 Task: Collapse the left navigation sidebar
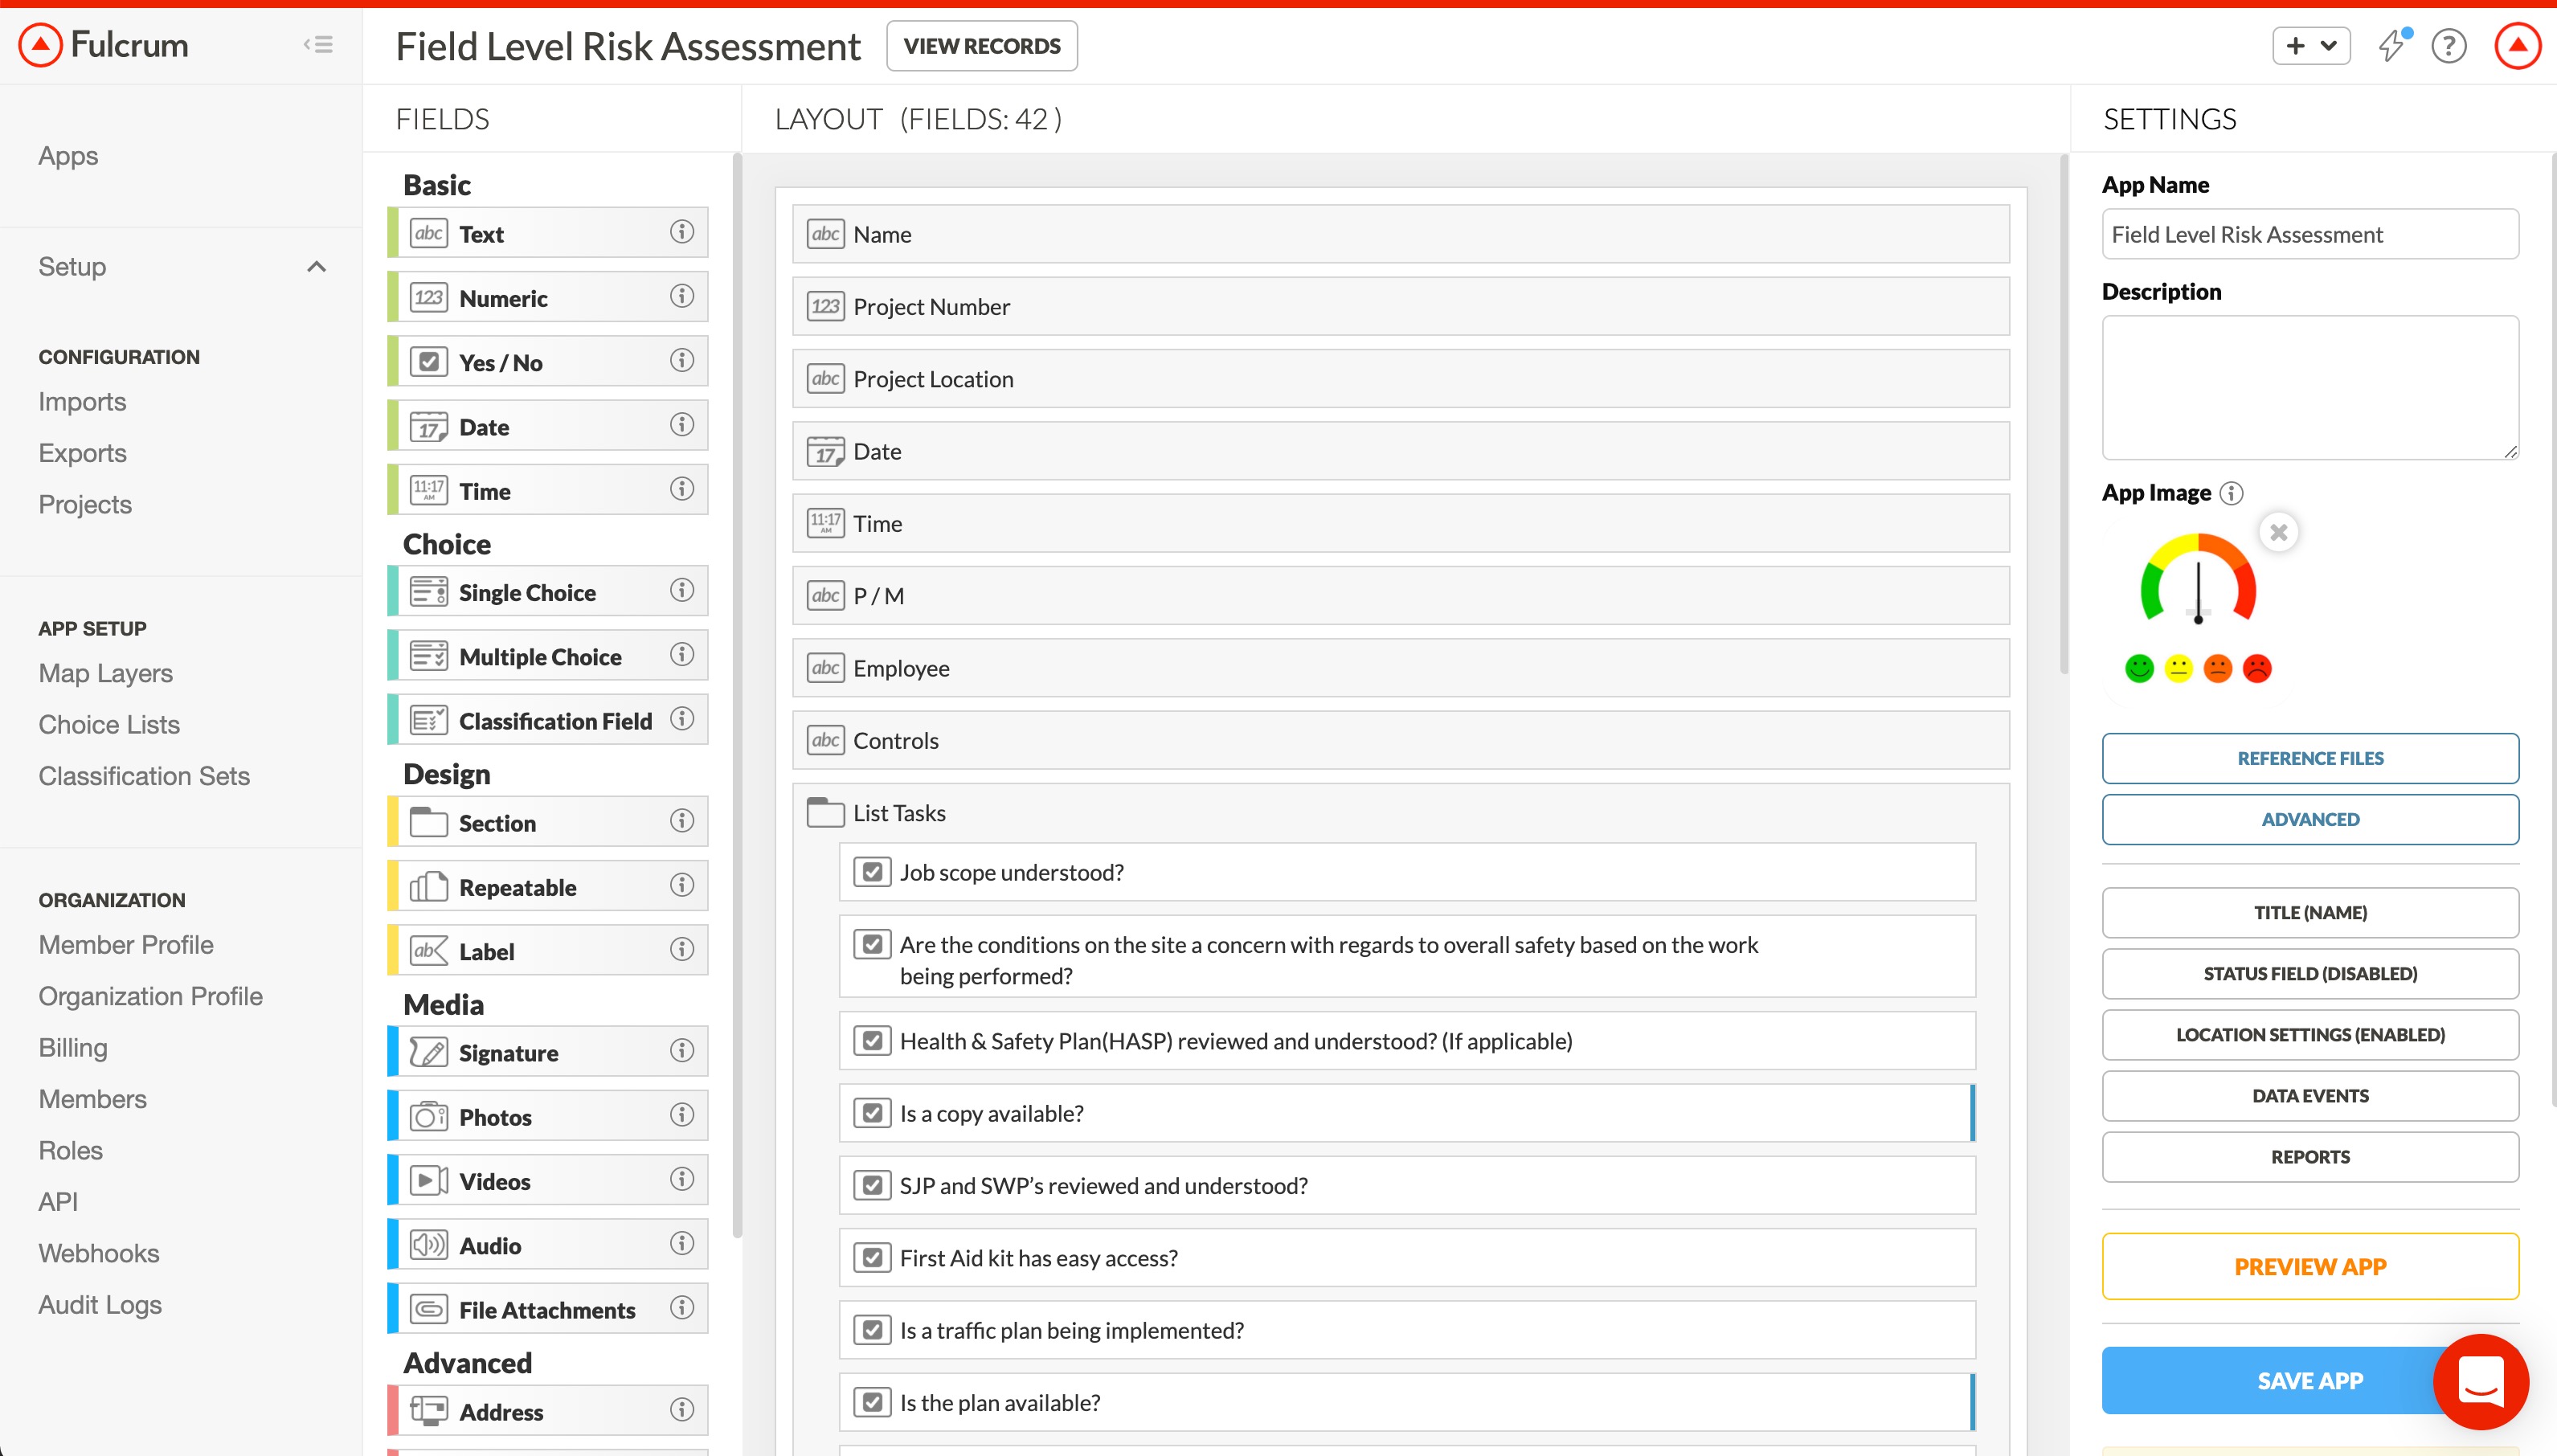318,44
